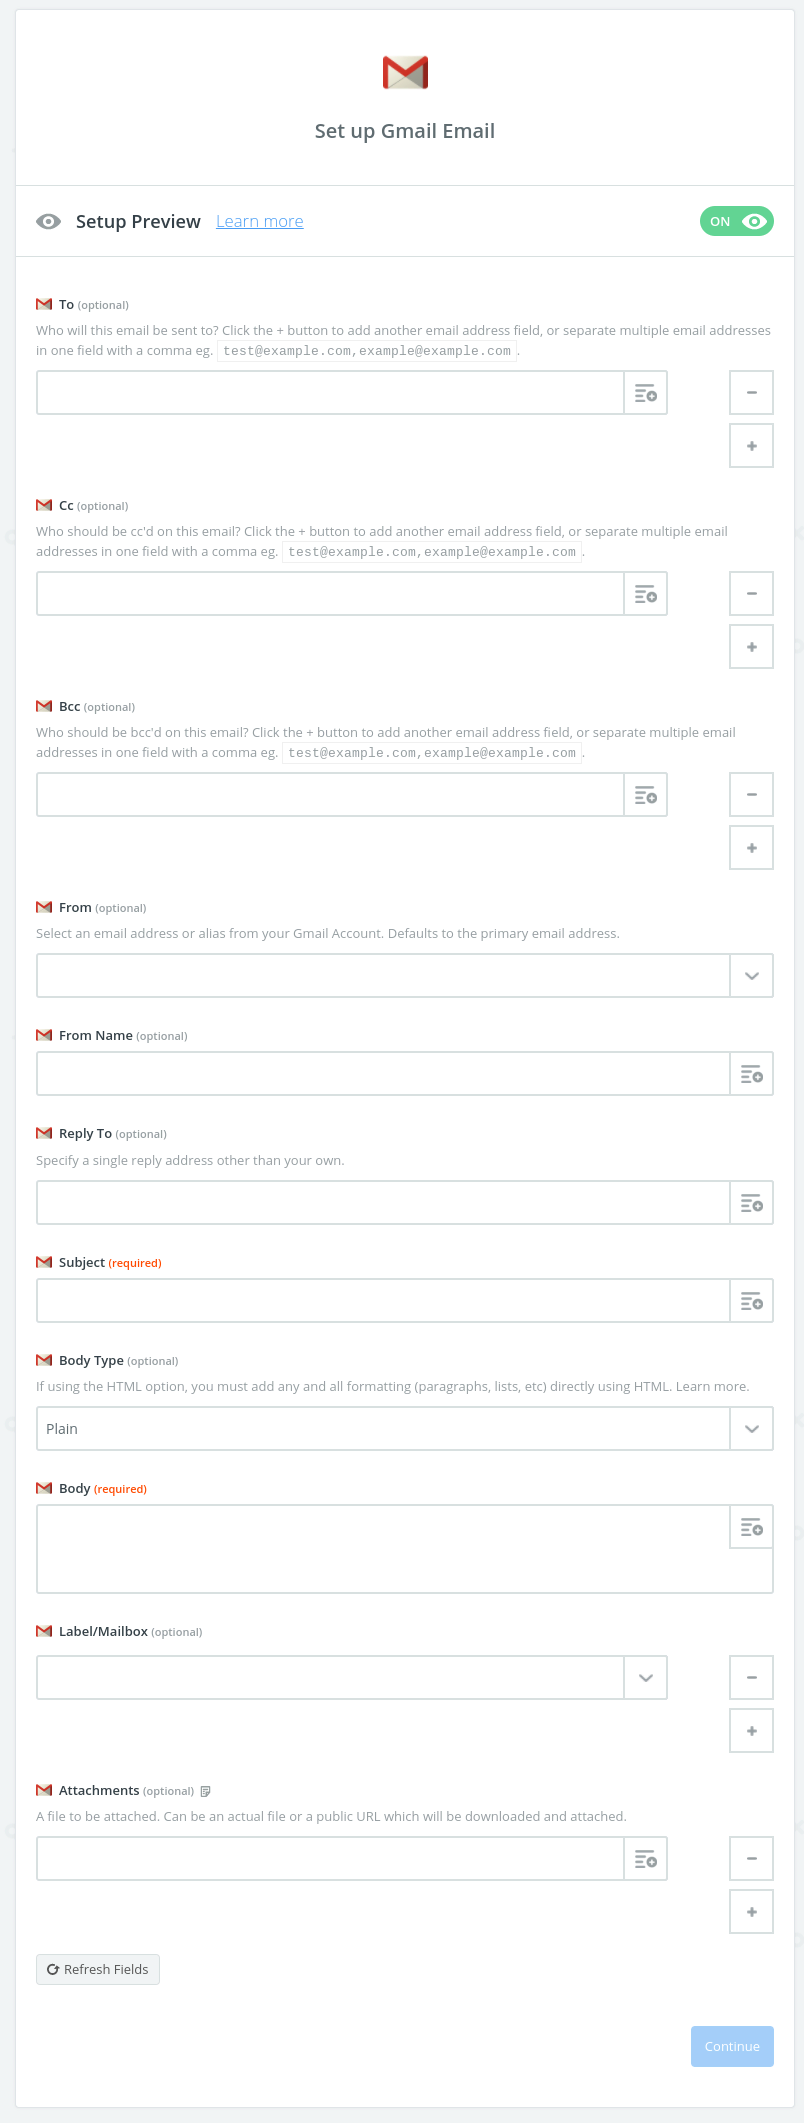Toggle Setup Preview ON switch
The image size is (804, 2123).
click(x=737, y=221)
